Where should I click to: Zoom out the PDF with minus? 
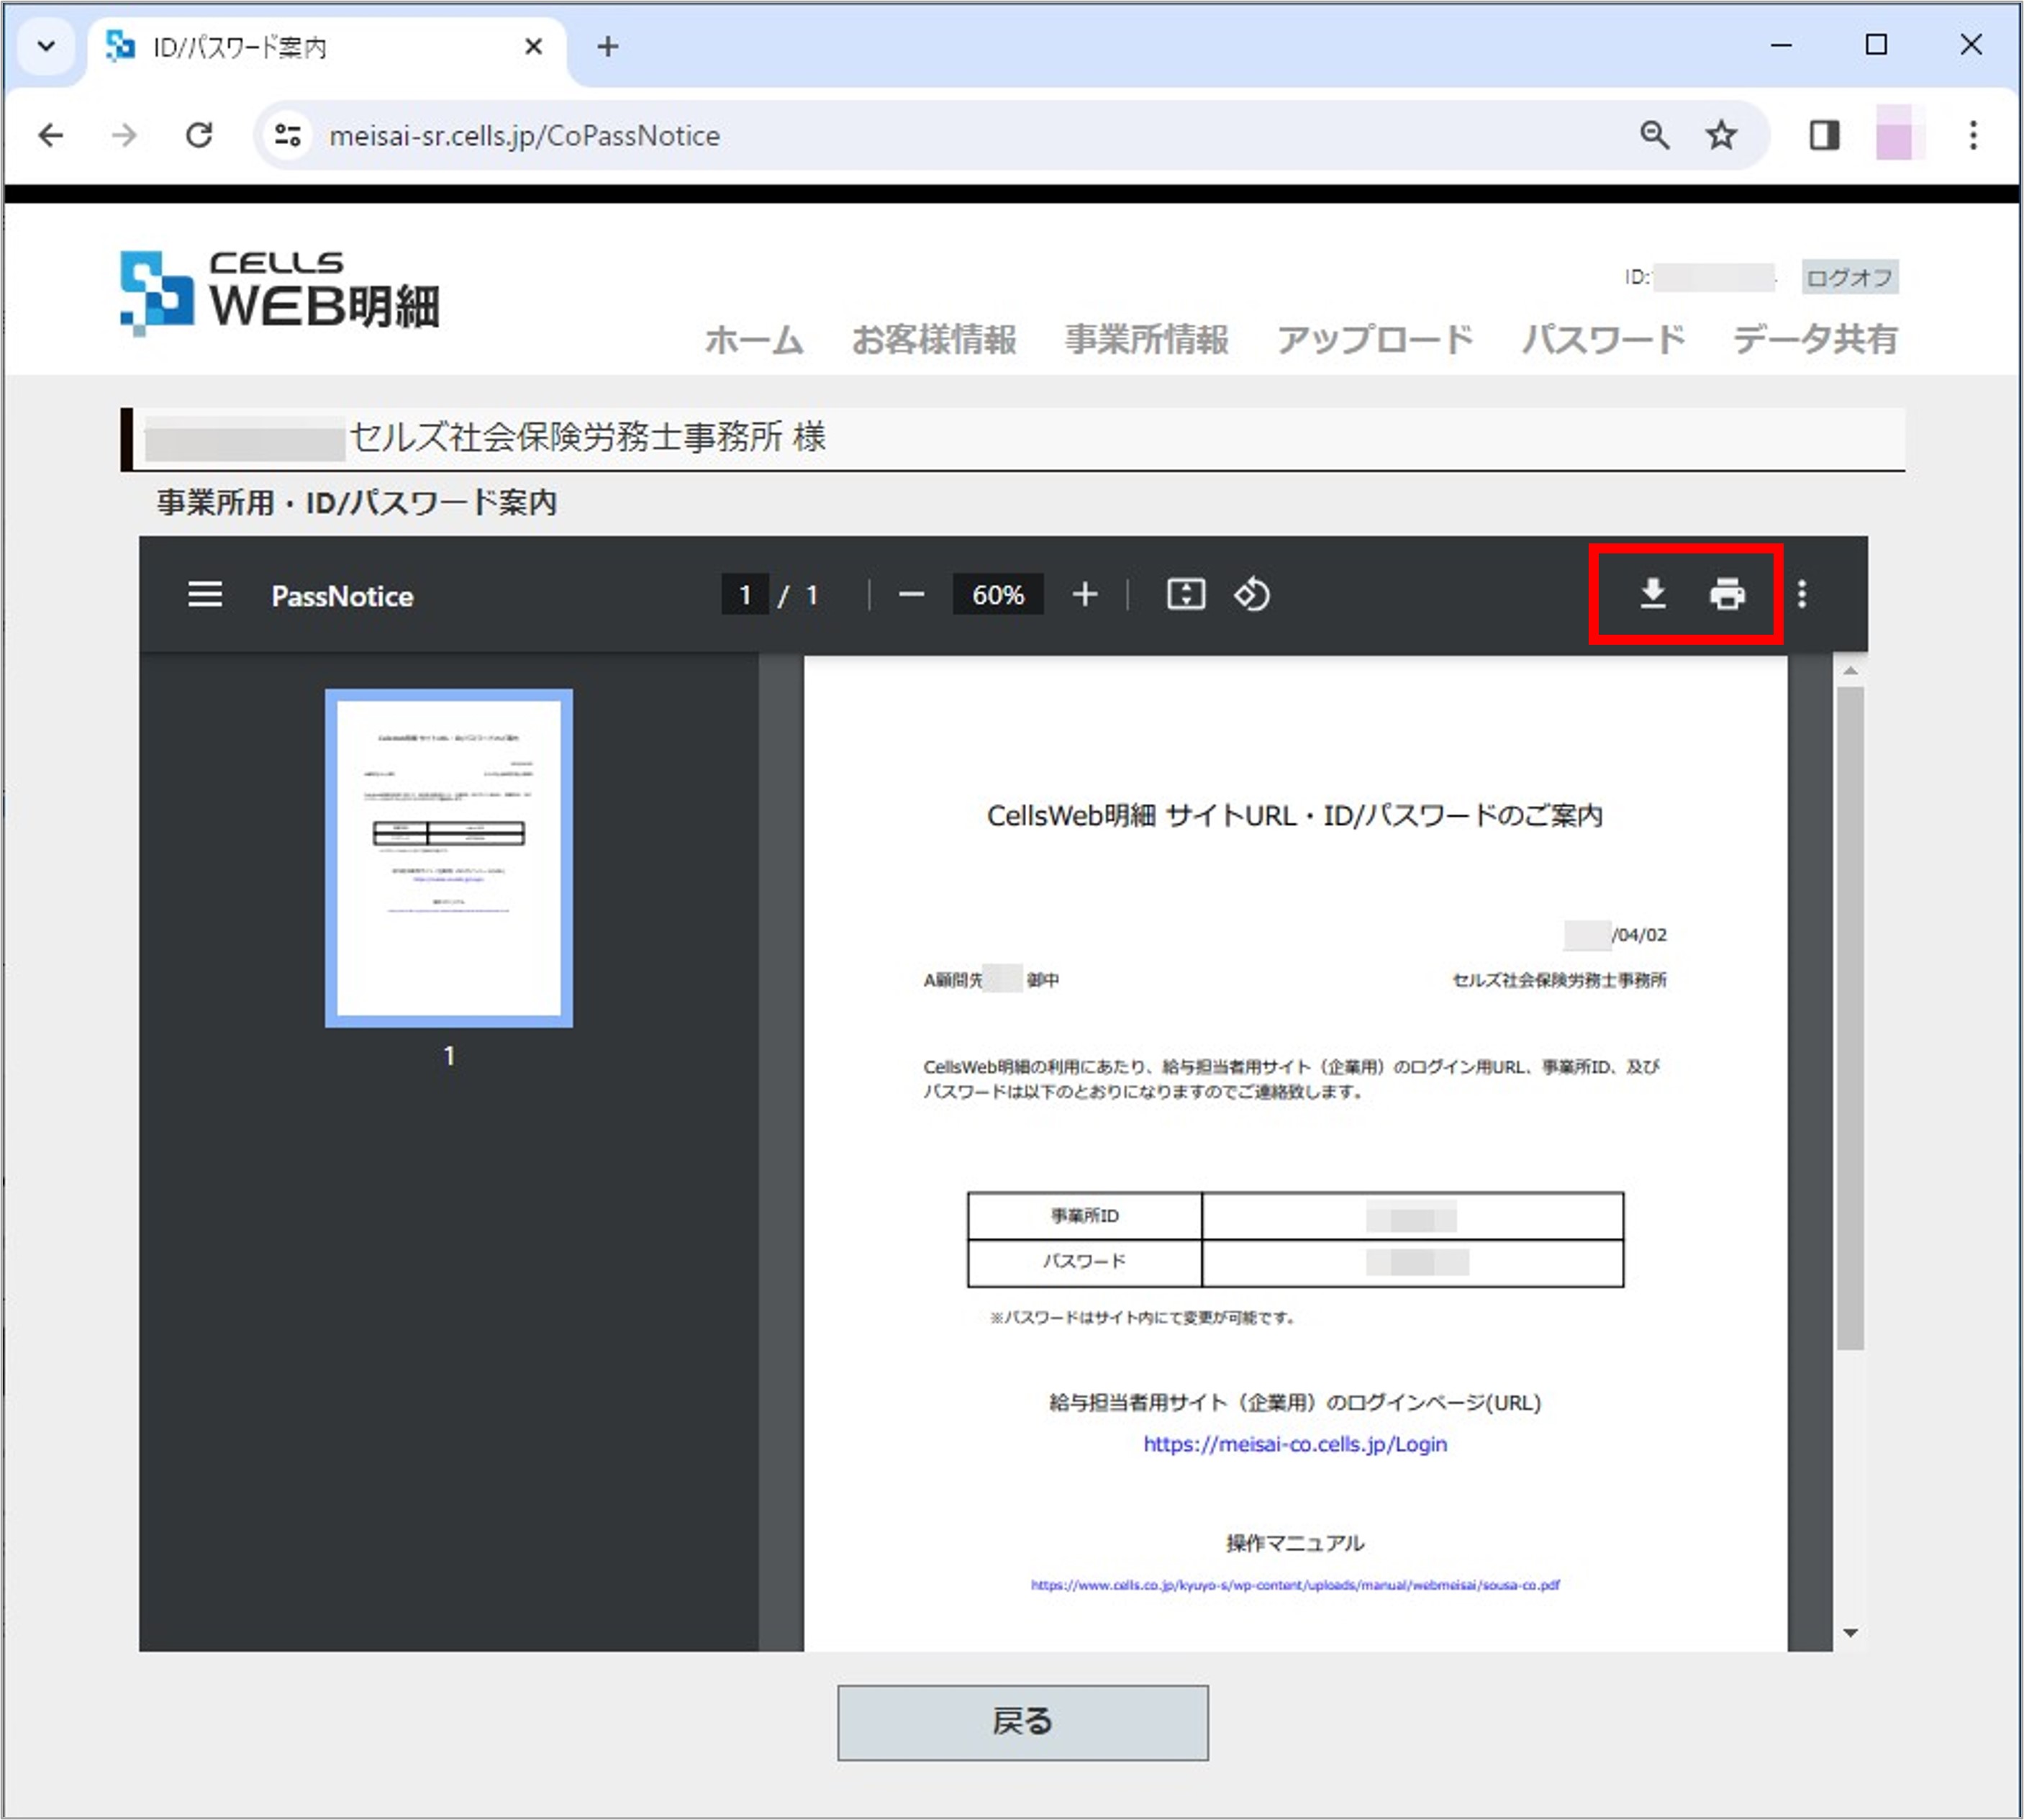[x=911, y=594]
